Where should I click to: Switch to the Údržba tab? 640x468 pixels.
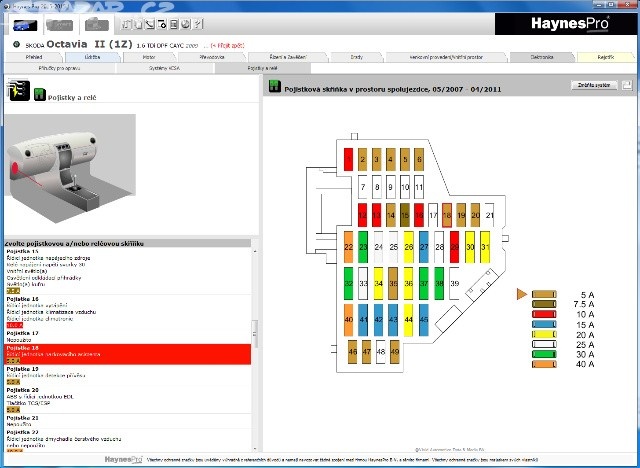[92, 57]
